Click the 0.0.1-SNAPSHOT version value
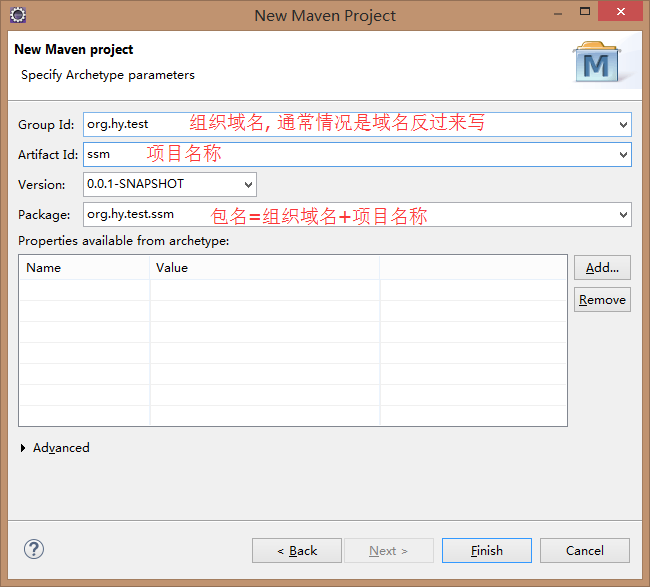This screenshot has width=650, height=587. pos(135,184)
